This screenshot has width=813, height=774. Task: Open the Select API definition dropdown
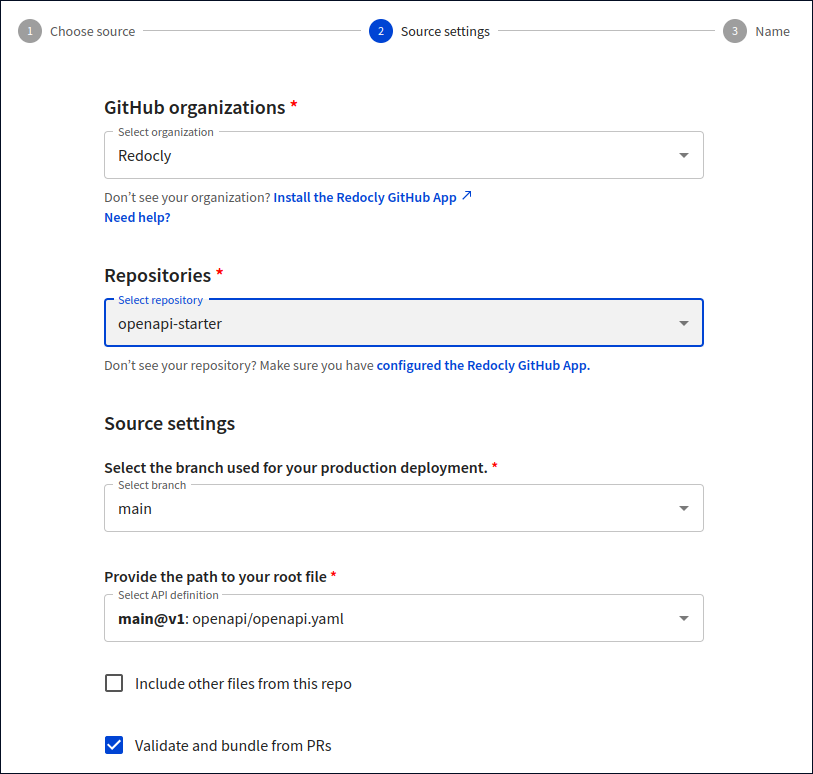tap(403, 618)
